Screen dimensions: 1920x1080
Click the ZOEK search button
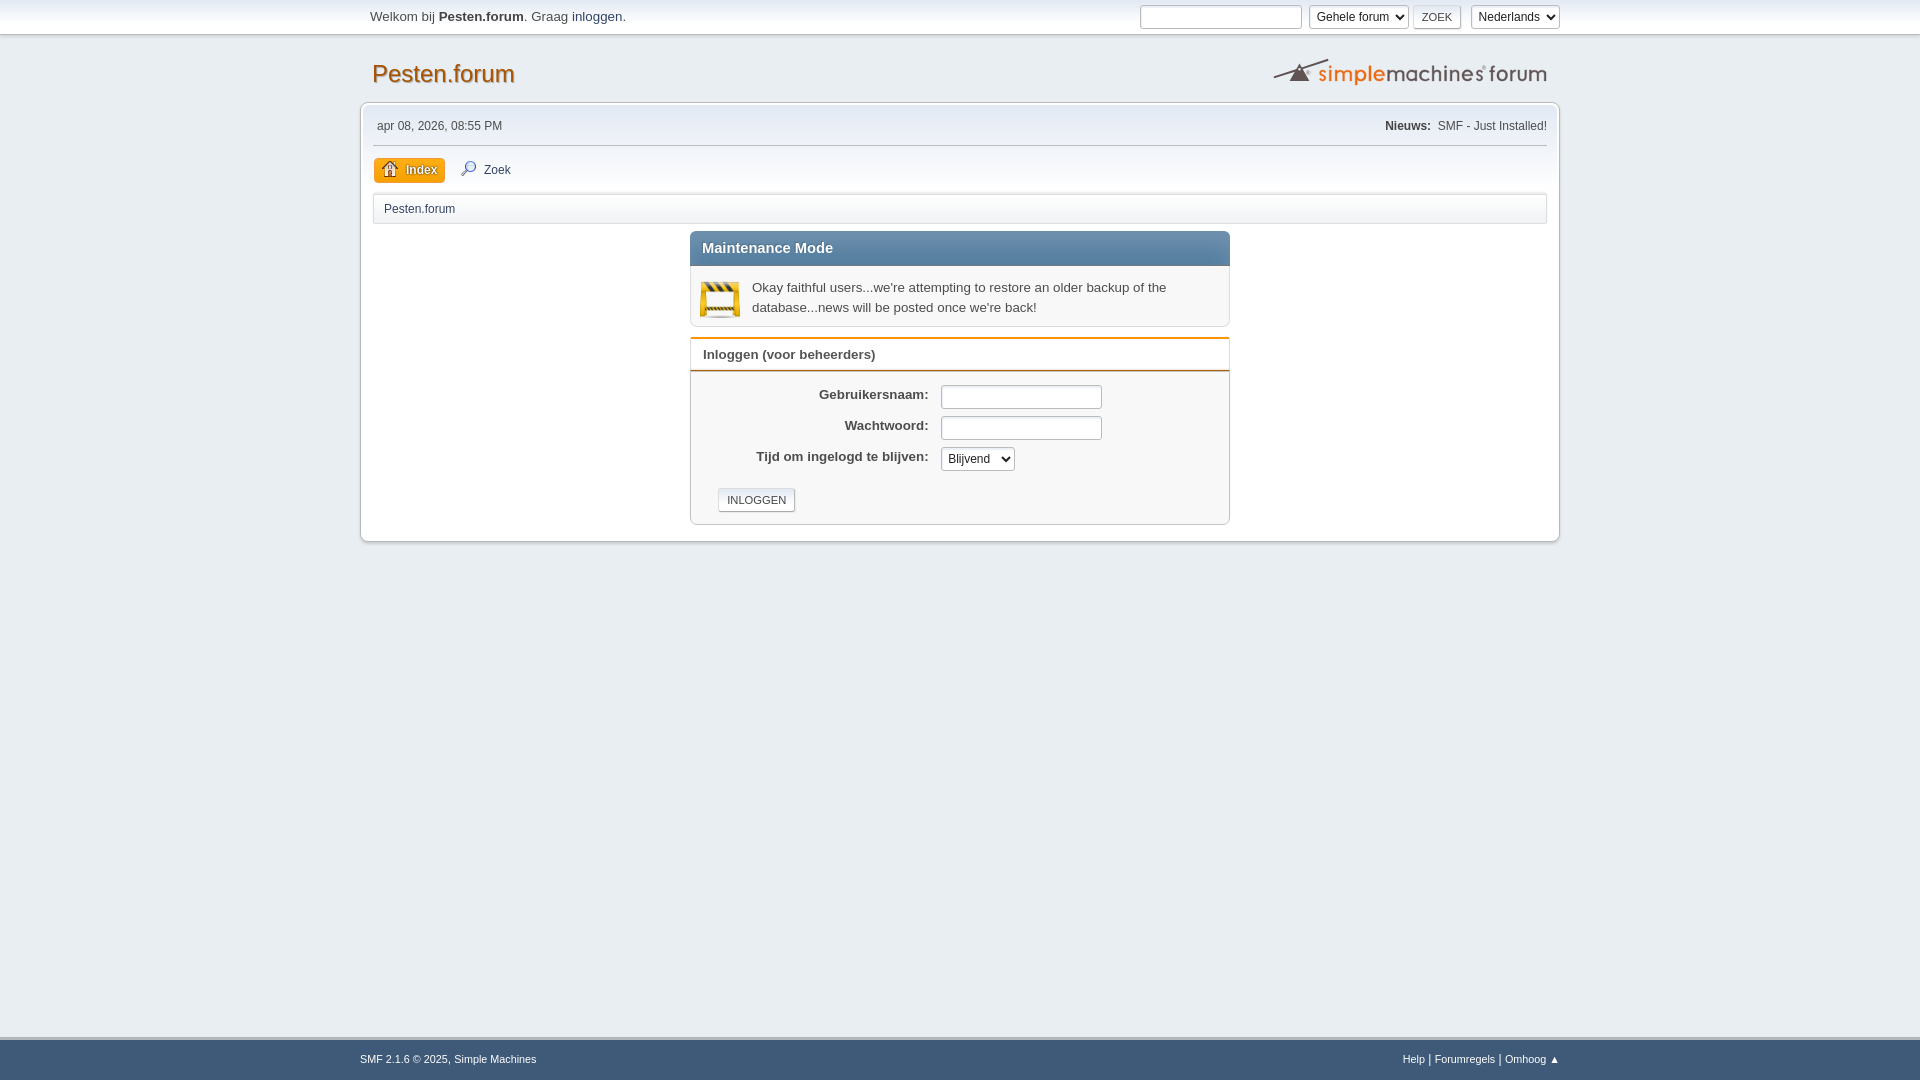click(1436, 17)
